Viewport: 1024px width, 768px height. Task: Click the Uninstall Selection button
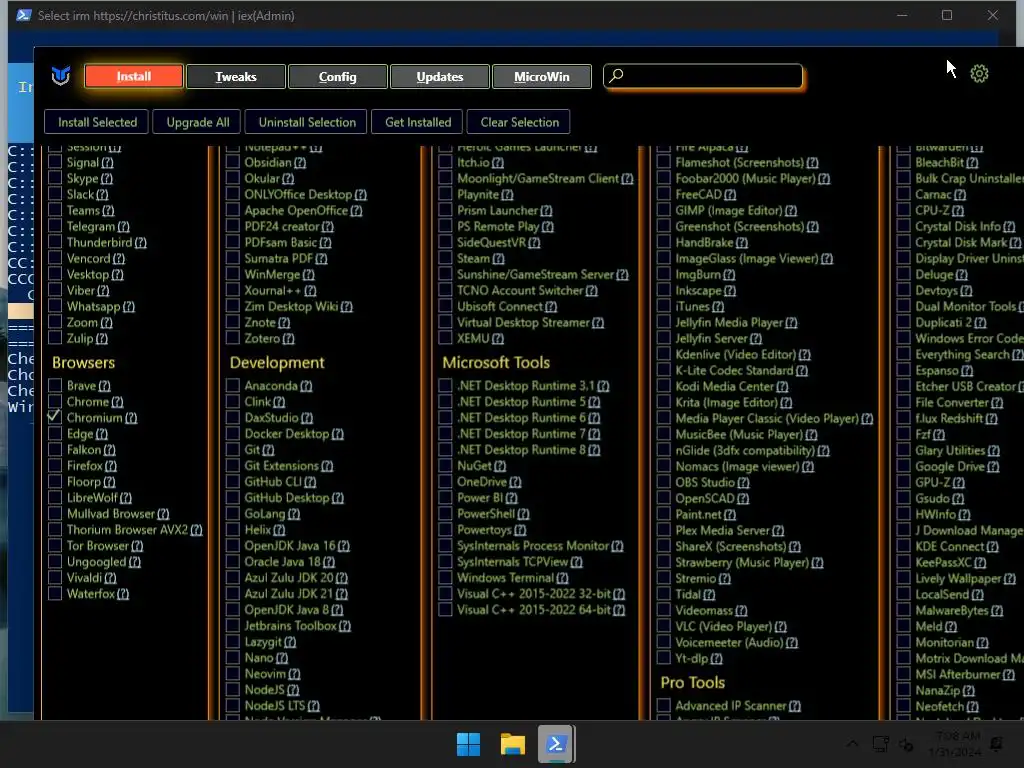point(307,122)
